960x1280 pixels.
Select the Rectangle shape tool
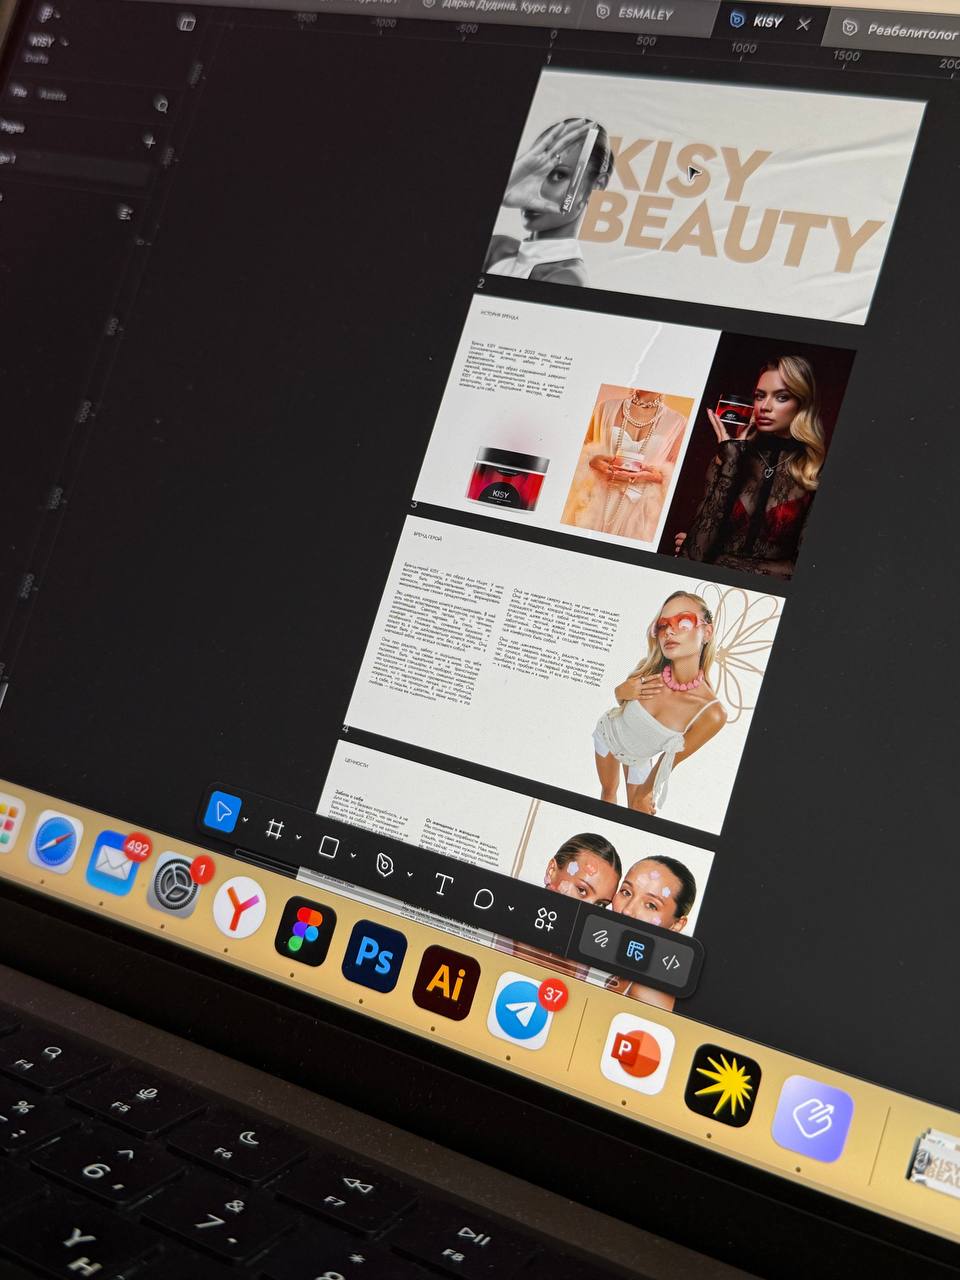point(328,847)
